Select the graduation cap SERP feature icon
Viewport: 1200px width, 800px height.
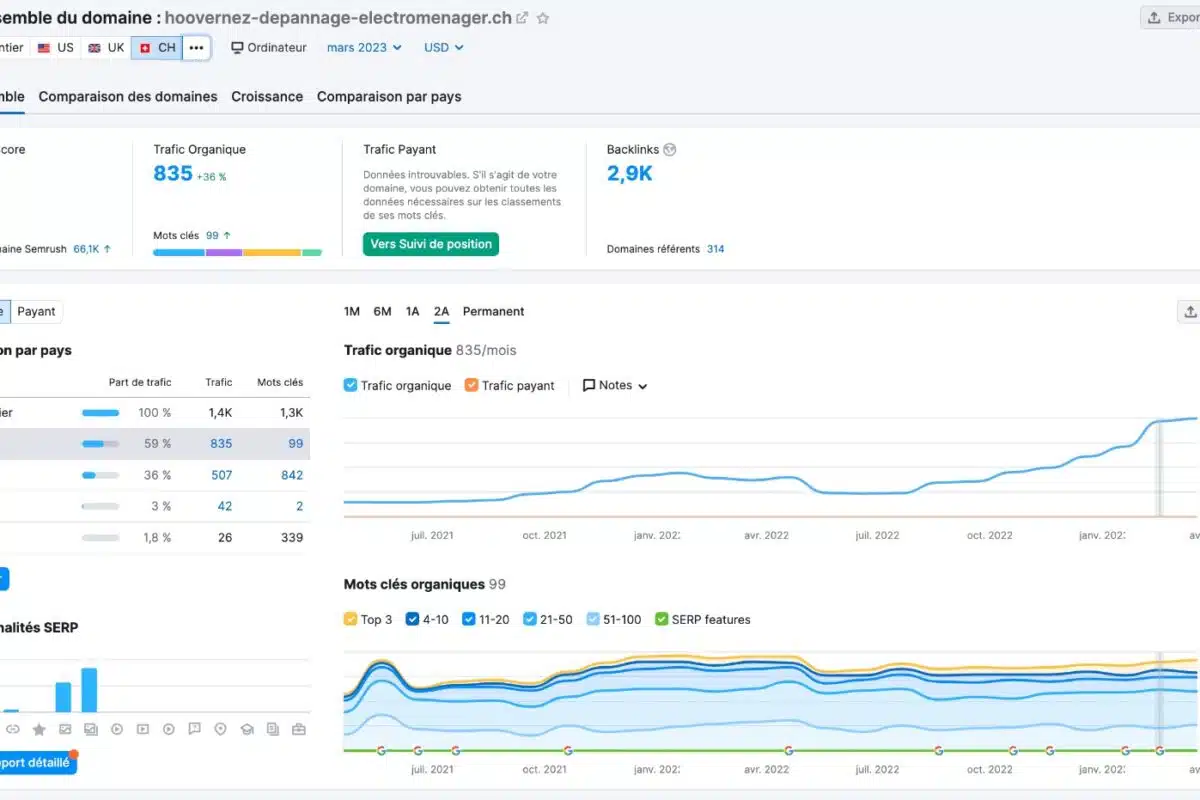click(x=247, y=729)
